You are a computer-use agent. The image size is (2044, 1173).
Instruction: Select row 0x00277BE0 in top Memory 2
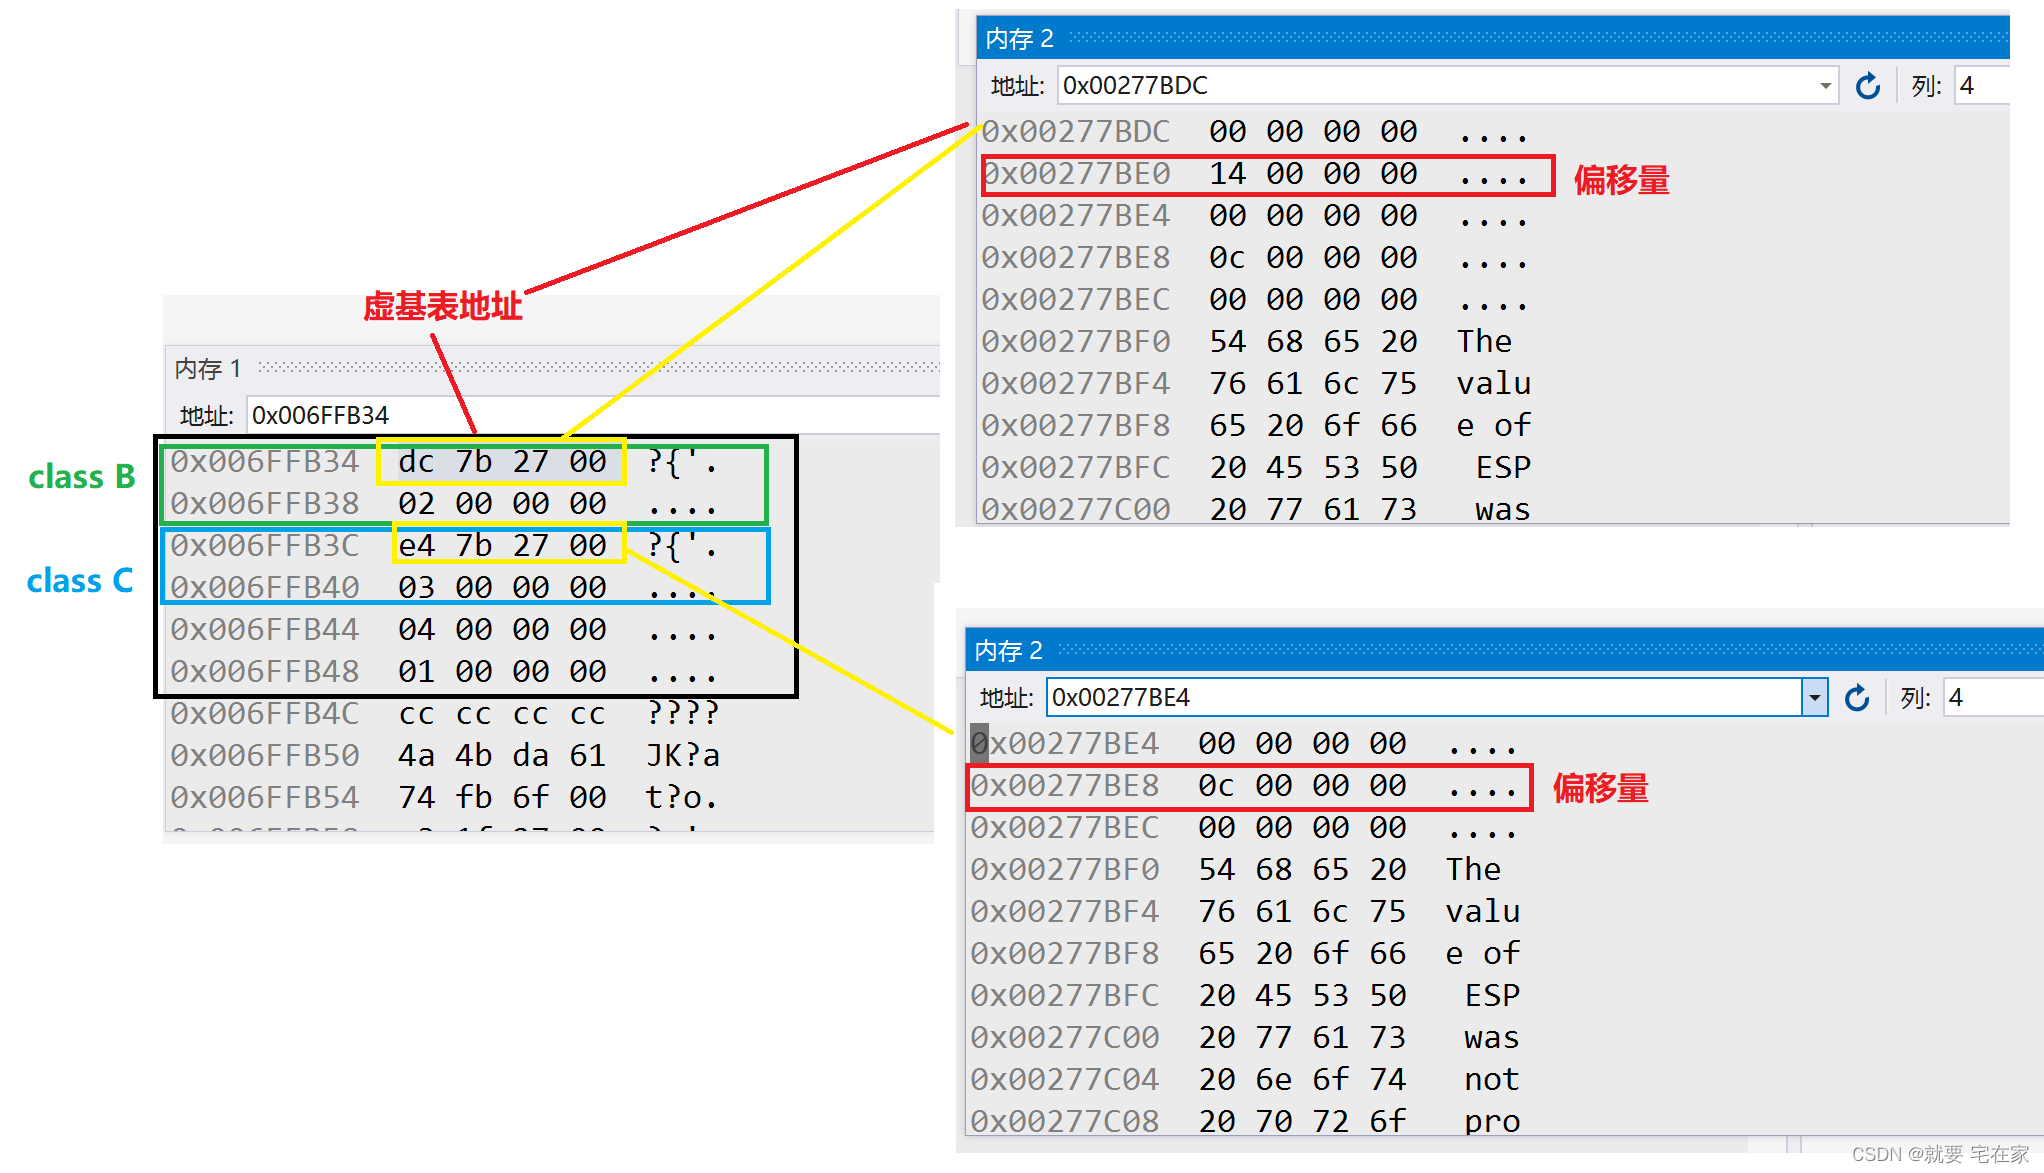click(1255, 174)
